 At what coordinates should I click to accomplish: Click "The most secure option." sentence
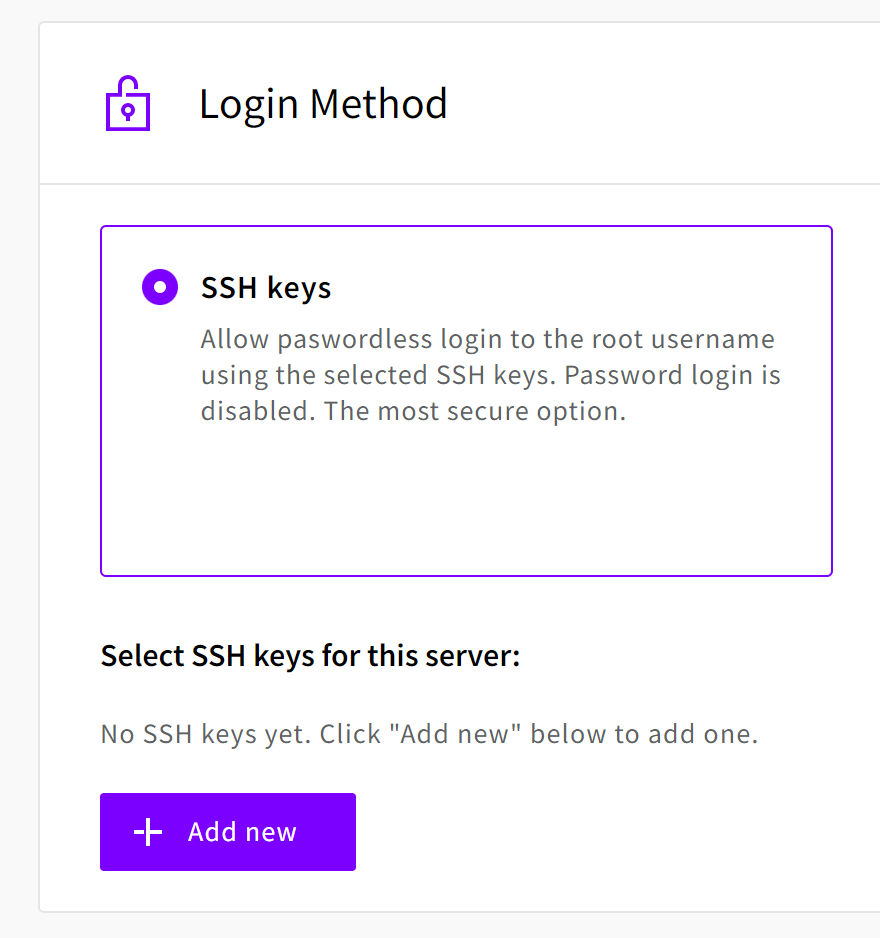(475, 412)
